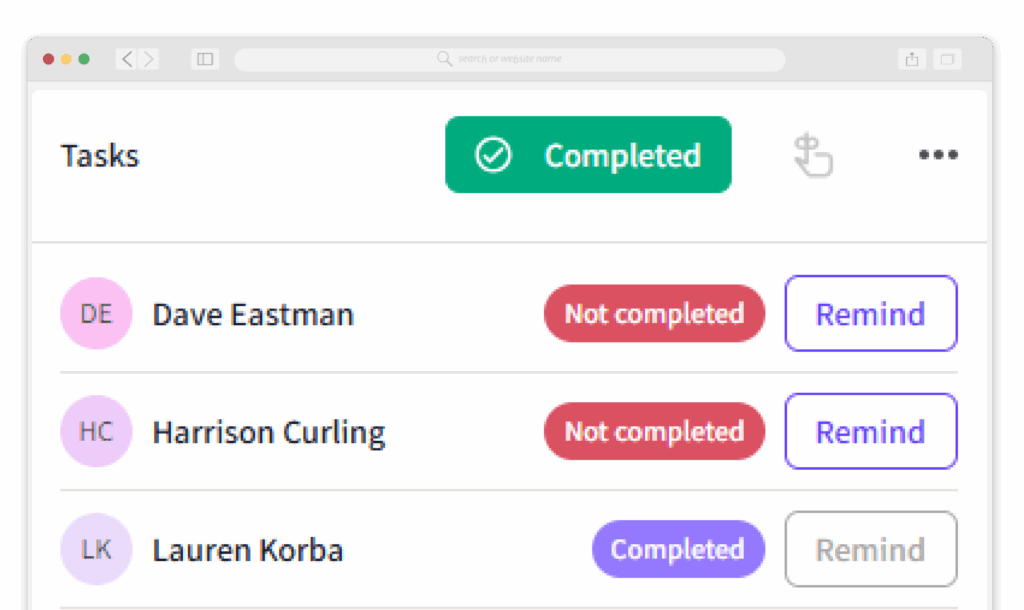Click the LK avatar for Lauren Korba
This screenshot has height=610, width=1024.
[96, 550]
